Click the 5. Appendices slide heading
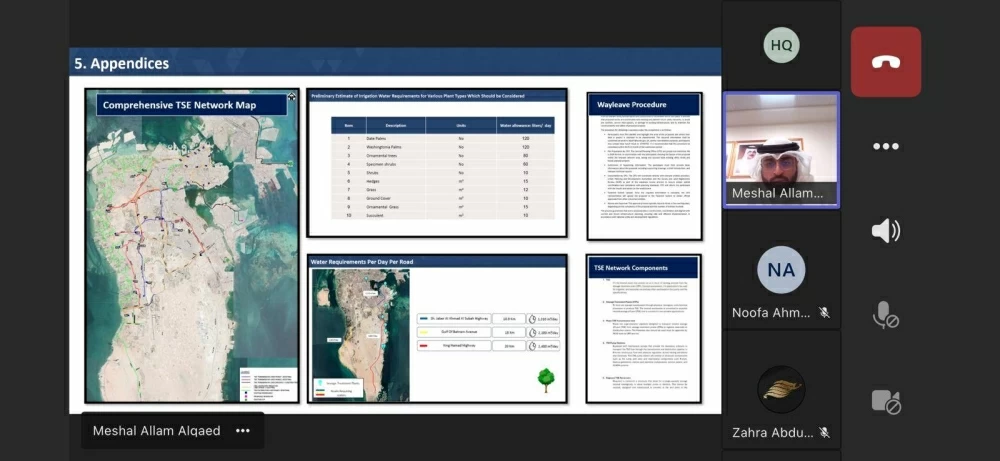The image size is (1000, 461). click(x=122, y=63)
